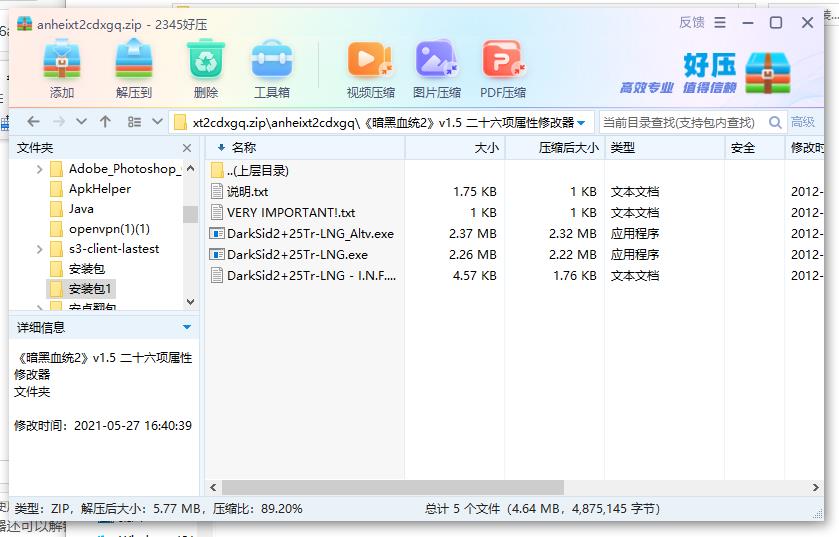The image size is (839, 537).
Task: Click the horizontal scrollbar thumb
Action: (x=393, y=487)
